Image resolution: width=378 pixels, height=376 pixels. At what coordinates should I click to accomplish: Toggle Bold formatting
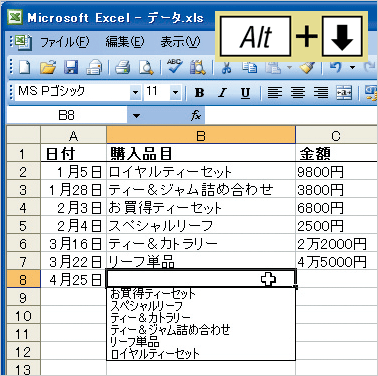click(199, 93)
